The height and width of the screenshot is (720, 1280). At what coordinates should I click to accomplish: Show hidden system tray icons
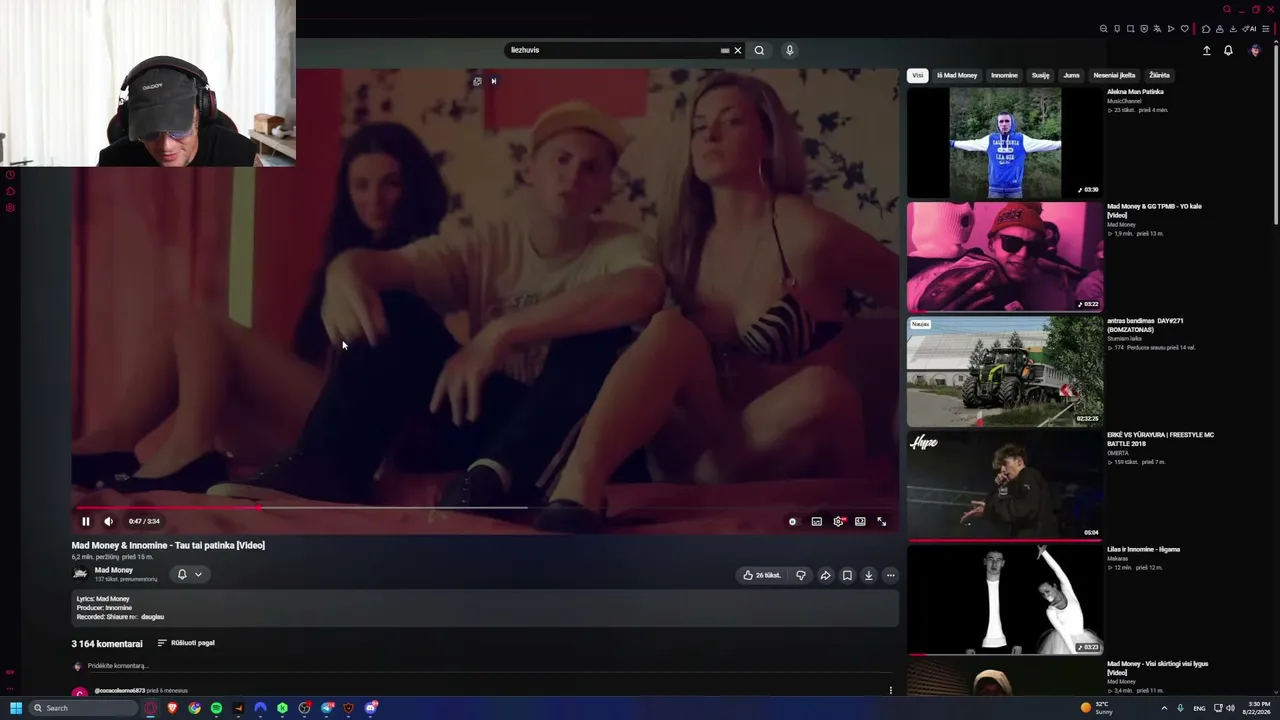[1163, 708]
